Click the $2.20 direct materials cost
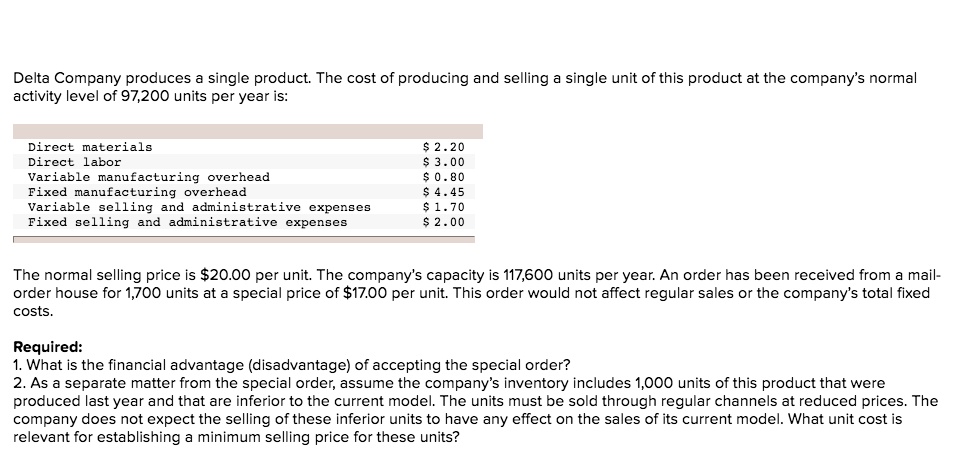This screenshot has height=467, width=963. tap(443, 147)
